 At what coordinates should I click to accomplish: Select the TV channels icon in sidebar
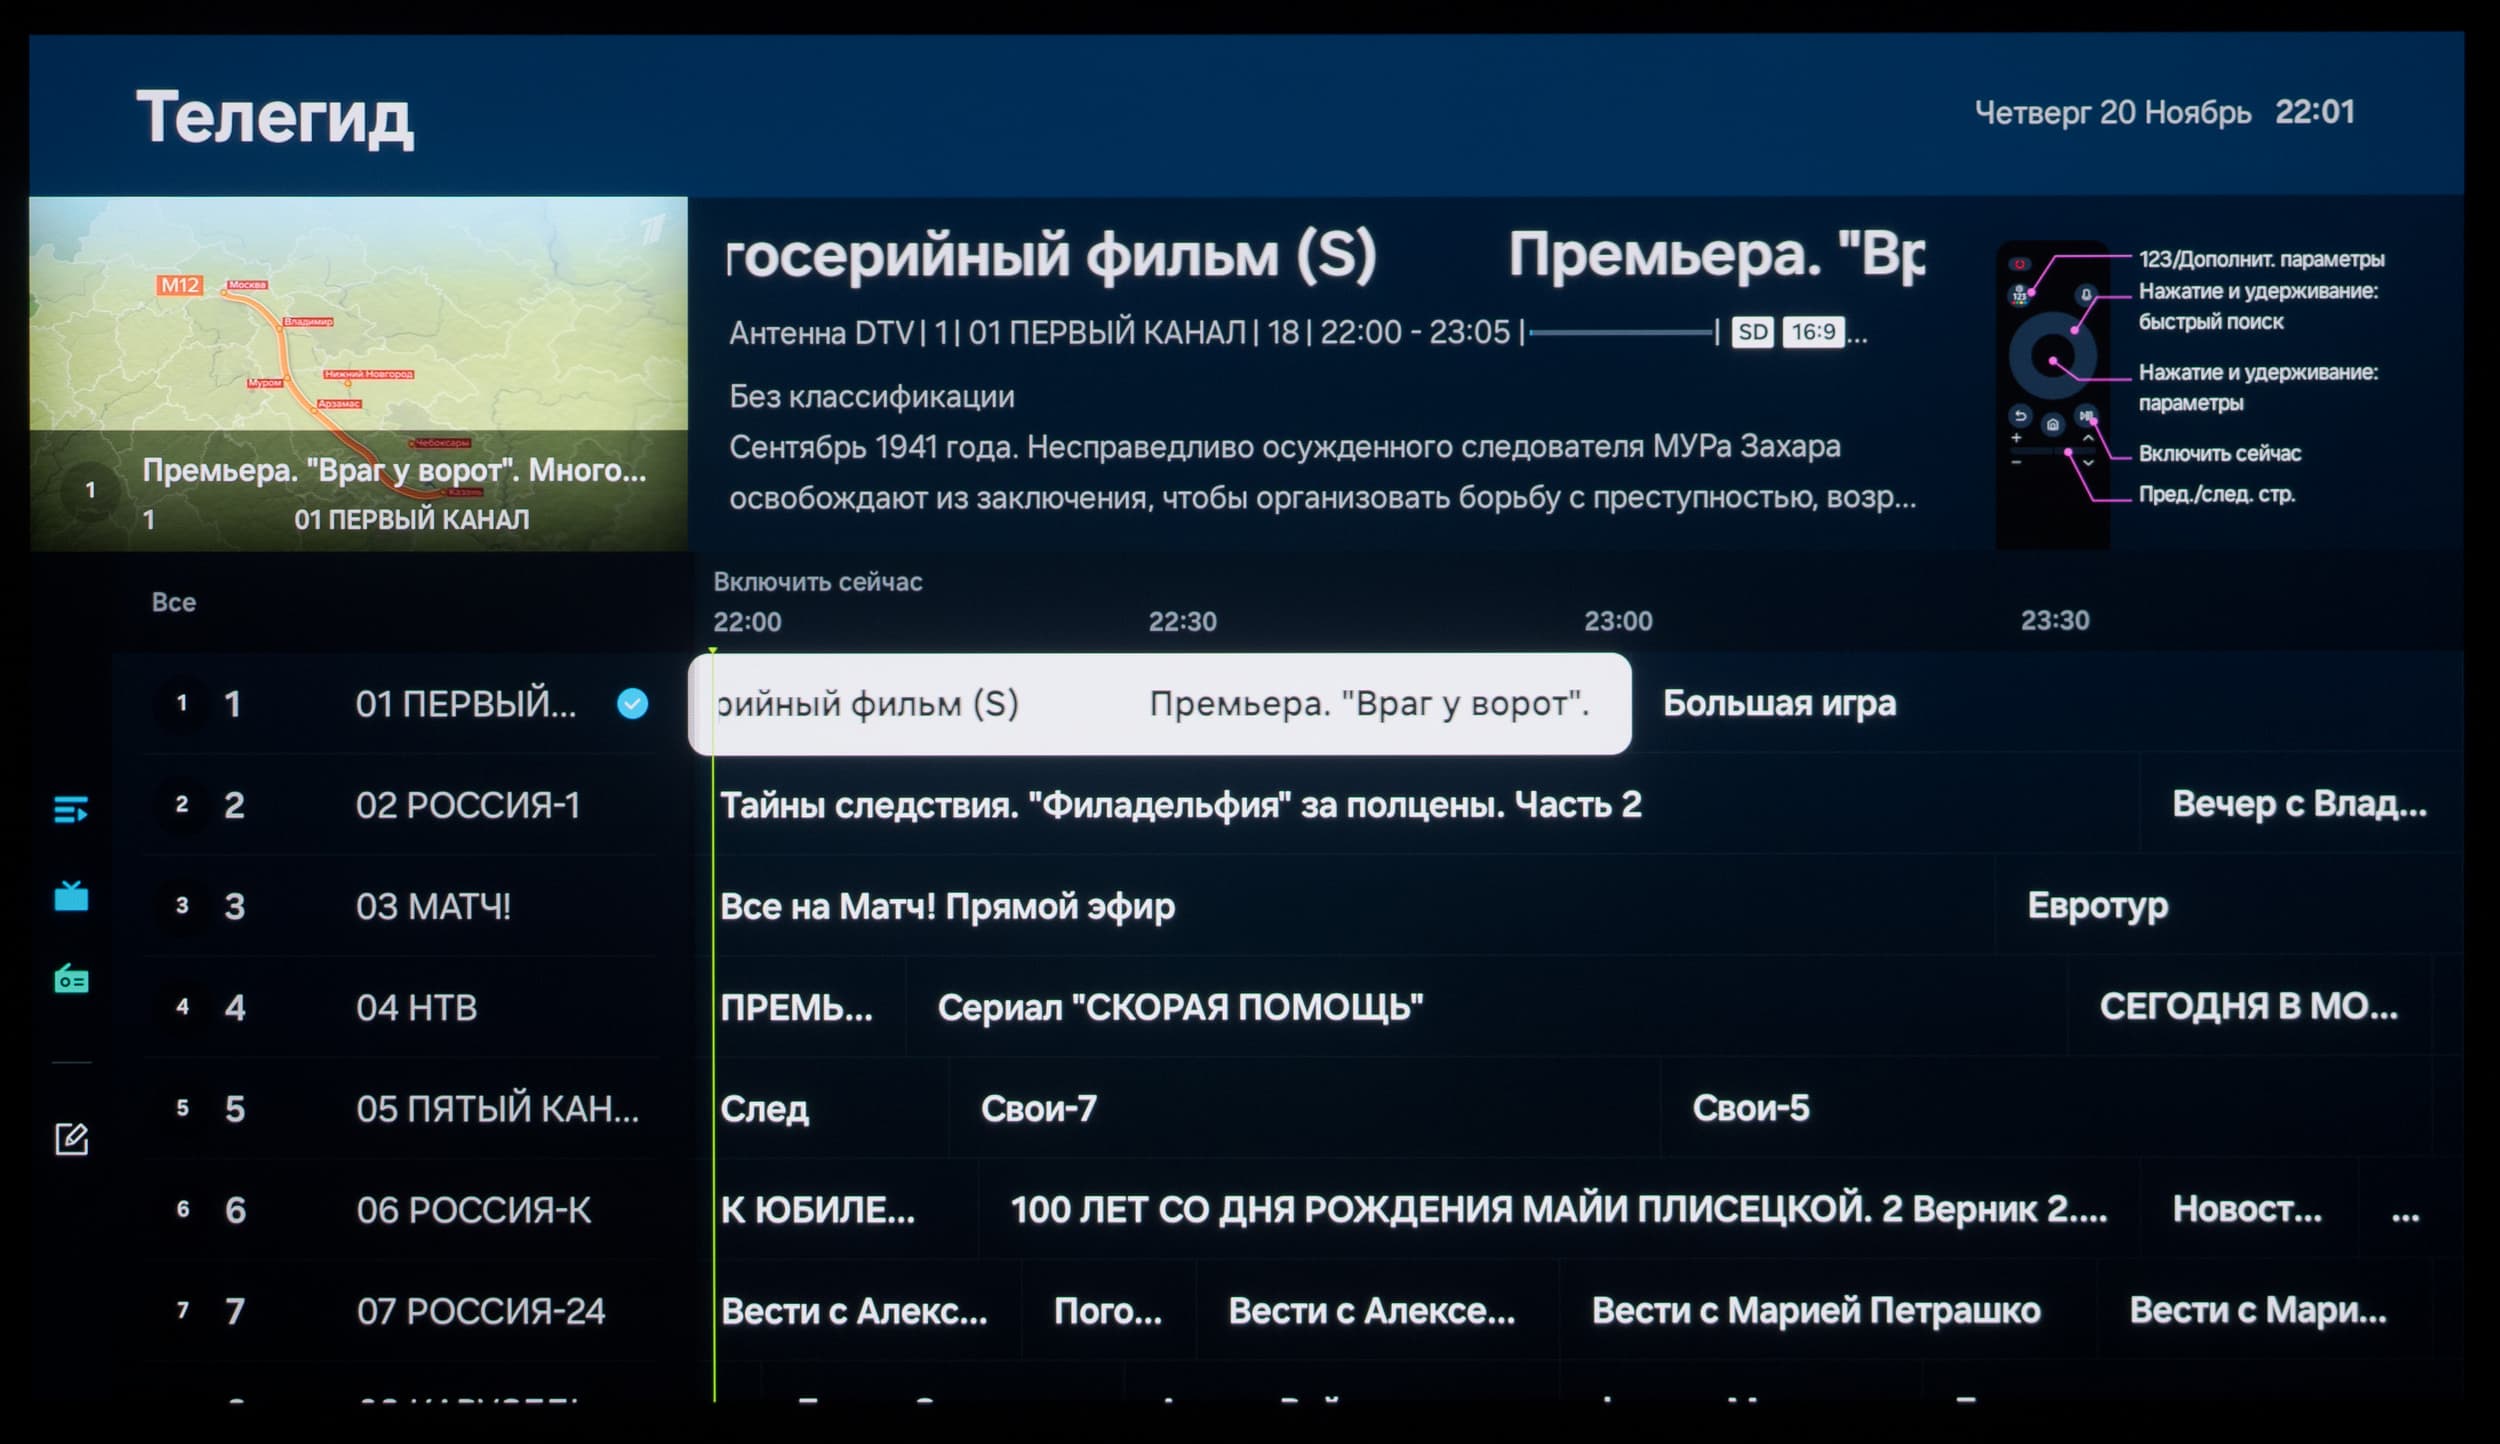[x=71, y=896]
